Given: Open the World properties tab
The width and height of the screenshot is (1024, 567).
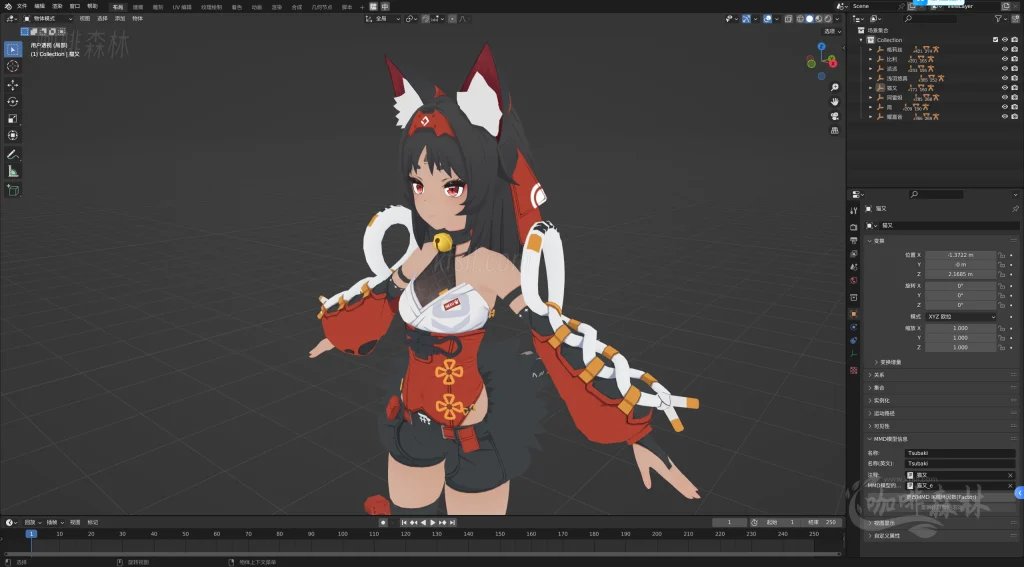Looking at the screenshot, I should (854, 280).
